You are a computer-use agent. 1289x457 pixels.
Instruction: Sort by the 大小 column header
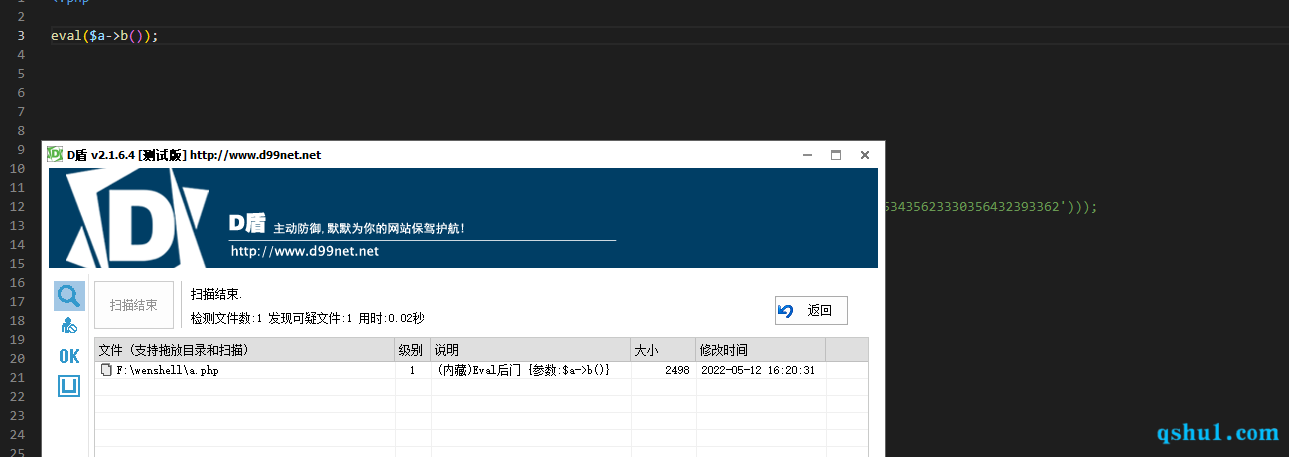(663, 350)
